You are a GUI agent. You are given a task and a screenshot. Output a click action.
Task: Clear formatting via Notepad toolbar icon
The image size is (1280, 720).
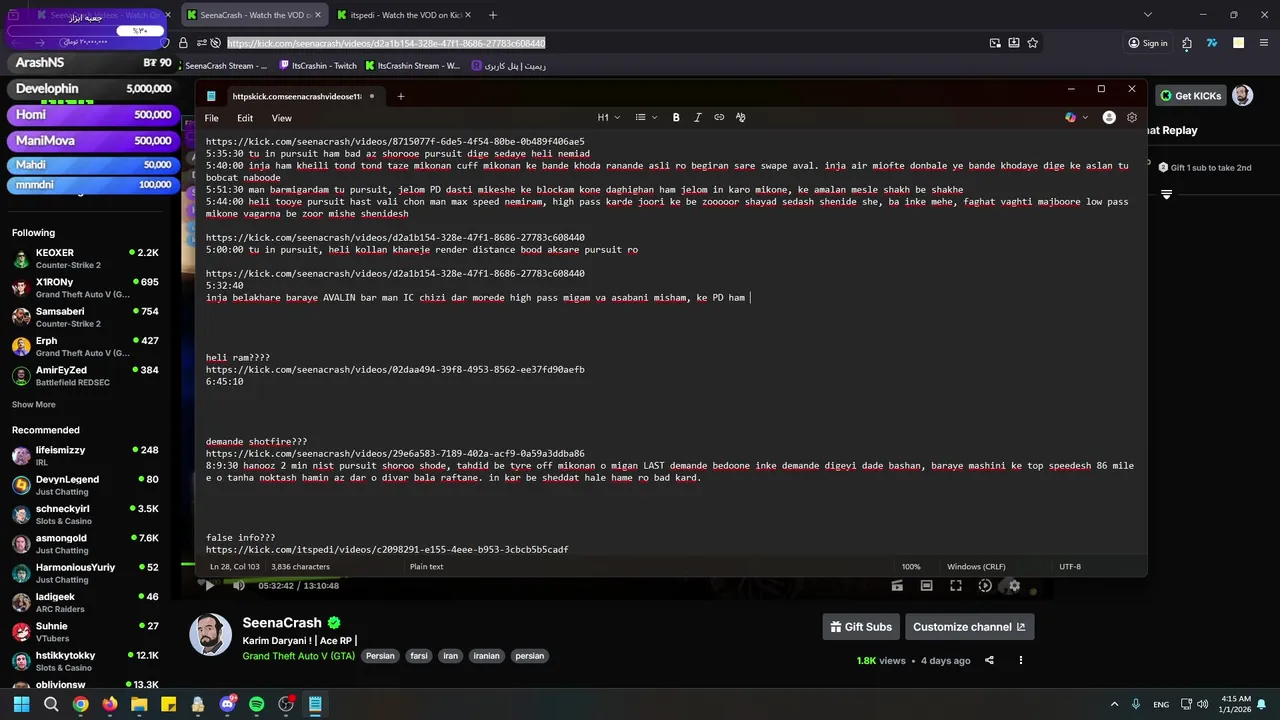(740, 117)
